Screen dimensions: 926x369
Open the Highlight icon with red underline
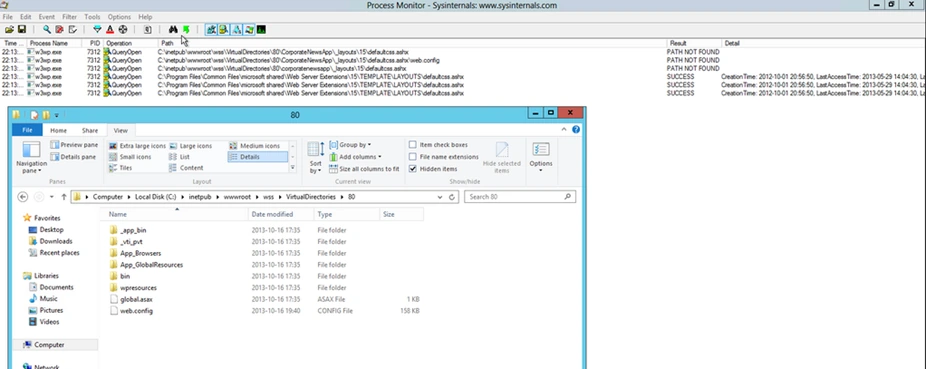pyautogui.click(x=110, y=30)
